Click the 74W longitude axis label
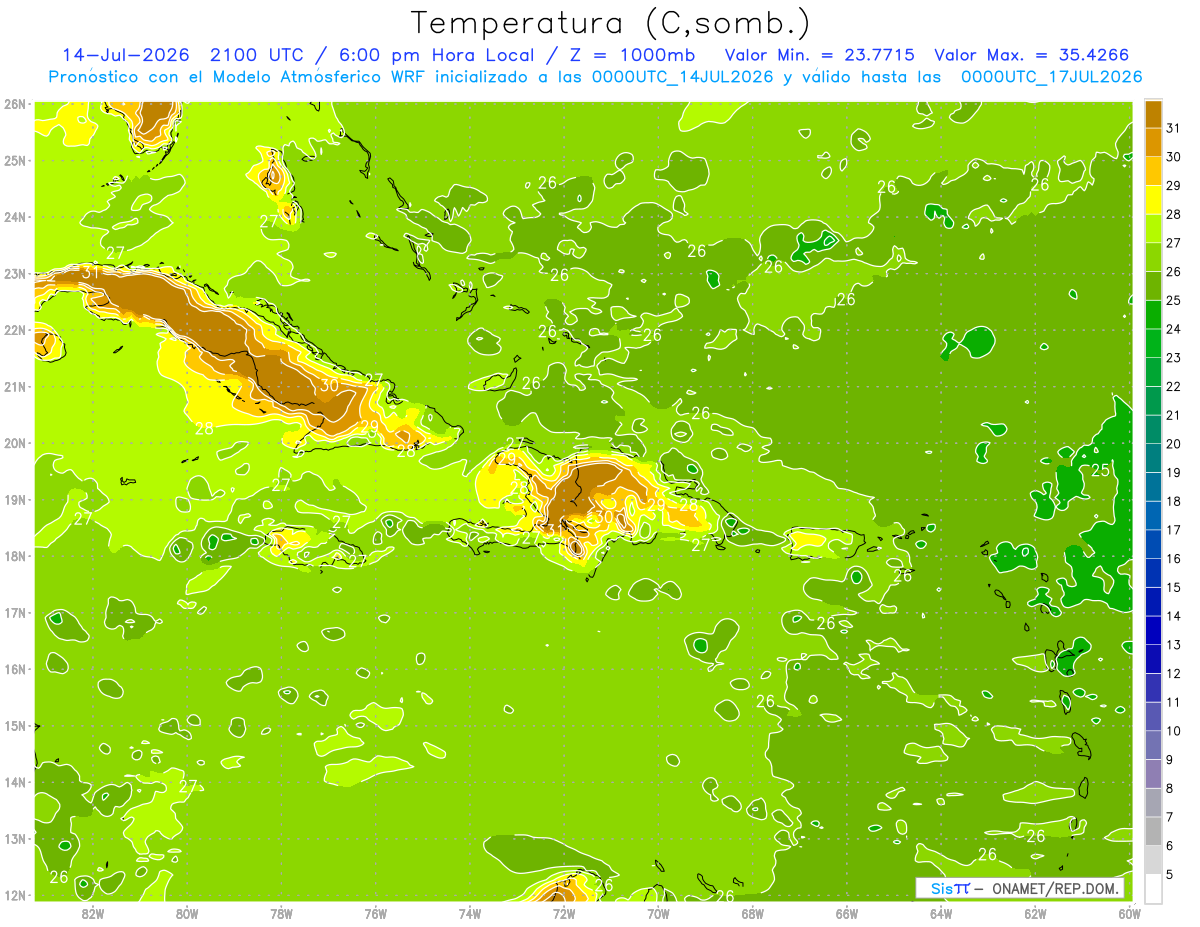The height and width of the screenshot is (927, 1200). tap(470, 913)
